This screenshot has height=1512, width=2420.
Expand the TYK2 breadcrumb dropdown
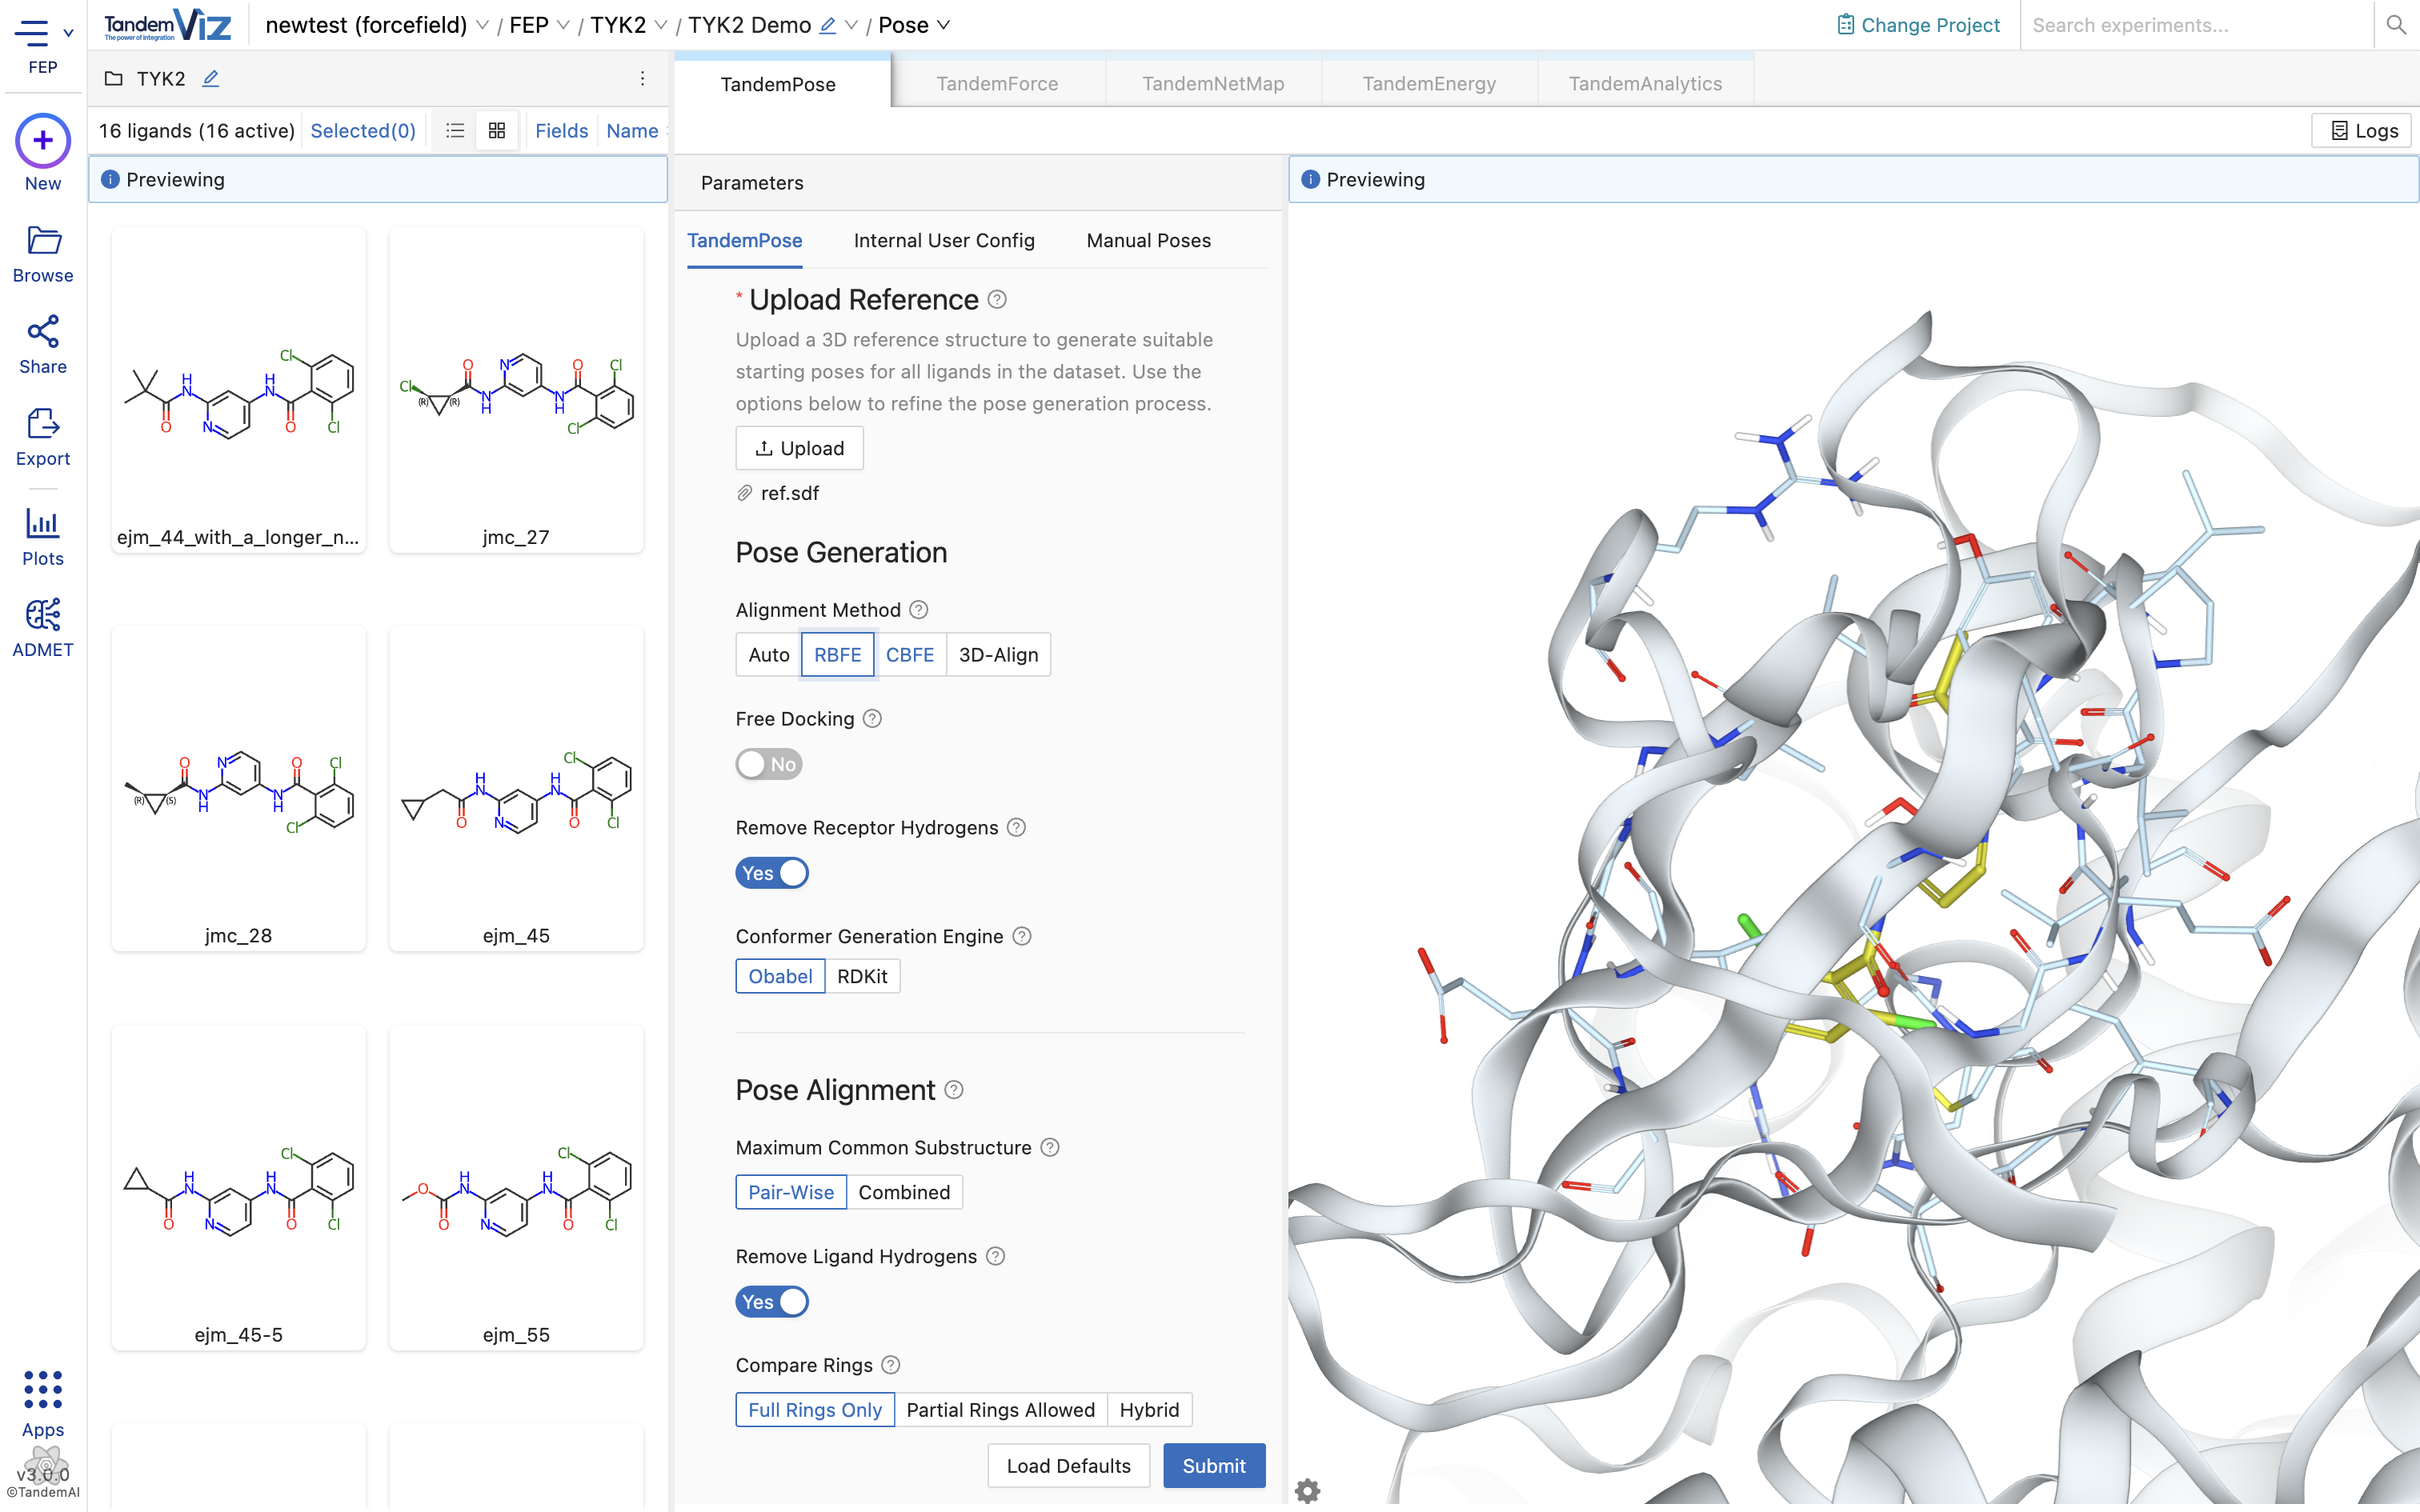tap(661, 26)
